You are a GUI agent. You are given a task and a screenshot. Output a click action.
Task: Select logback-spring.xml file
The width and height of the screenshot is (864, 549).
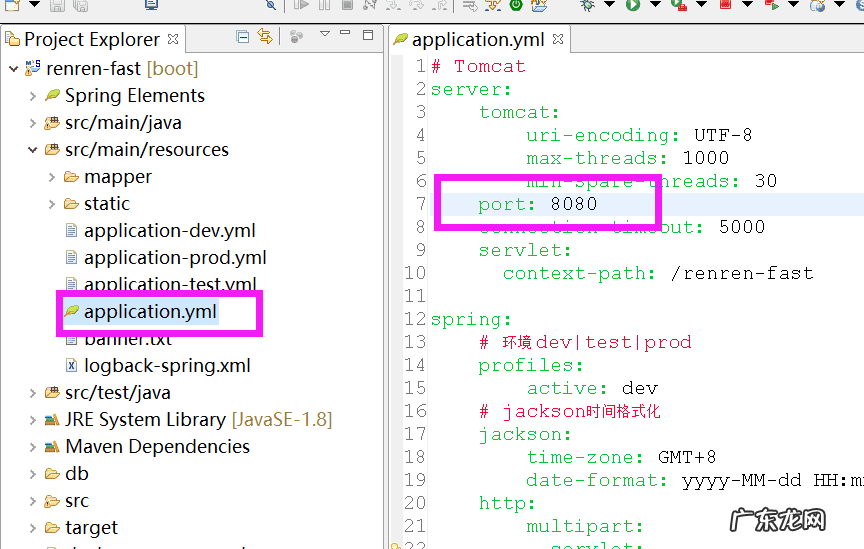click(167, 366)
